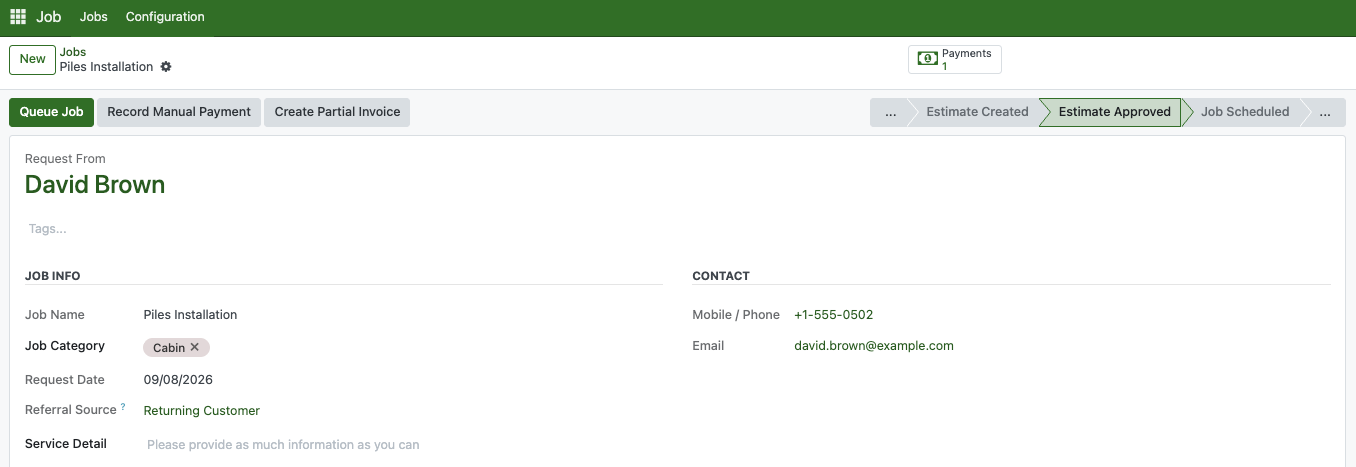
Task: Open the apps grid menu icon
Action: [17, 17]
